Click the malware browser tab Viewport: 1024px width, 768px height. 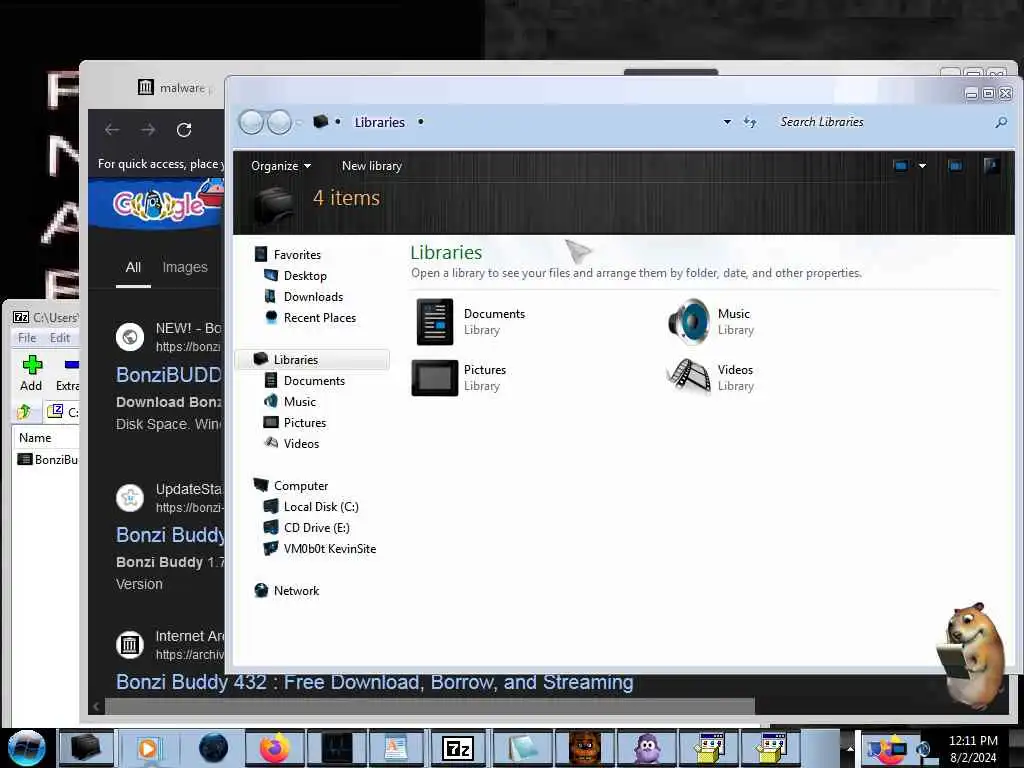tap(174, 88)
